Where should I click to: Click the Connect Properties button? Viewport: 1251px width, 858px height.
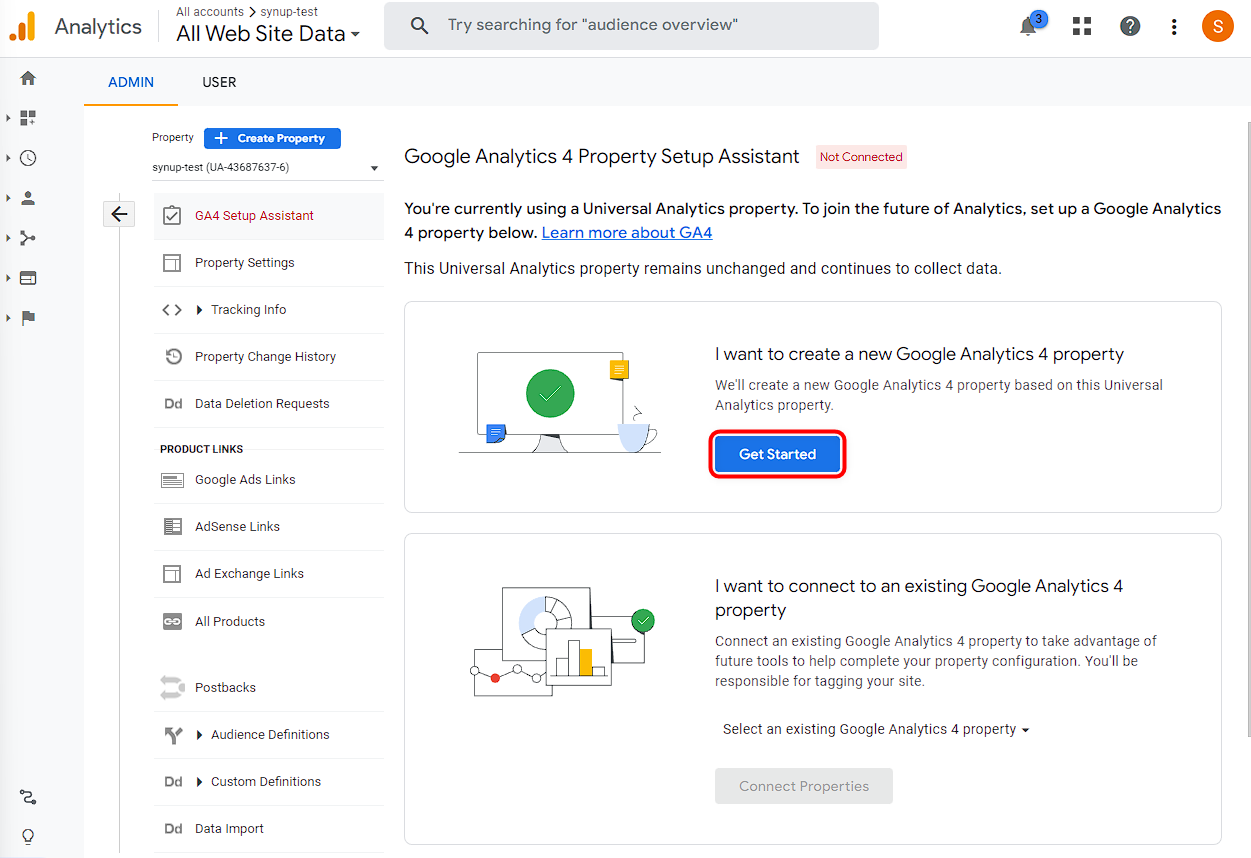click(804, 786)
